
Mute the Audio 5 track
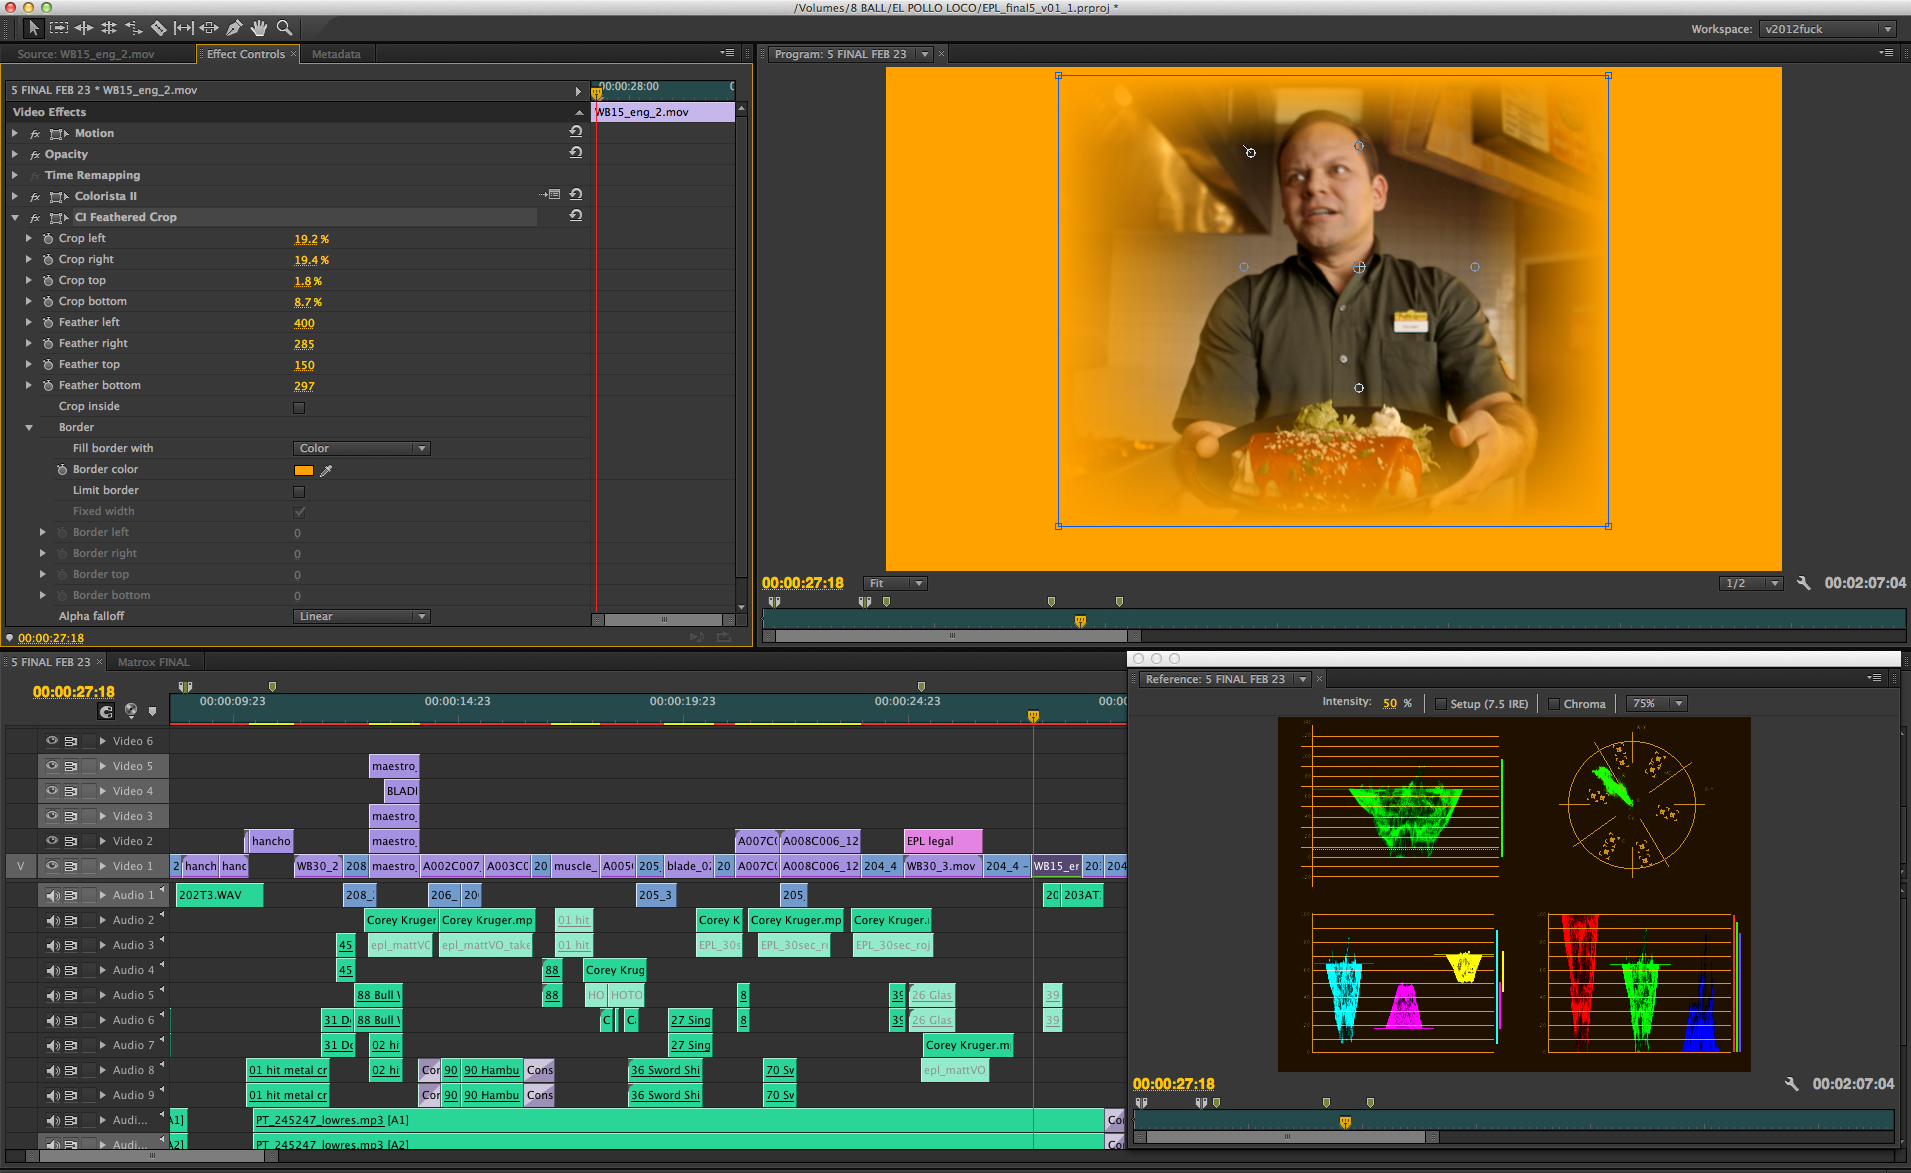pos(52,995)
